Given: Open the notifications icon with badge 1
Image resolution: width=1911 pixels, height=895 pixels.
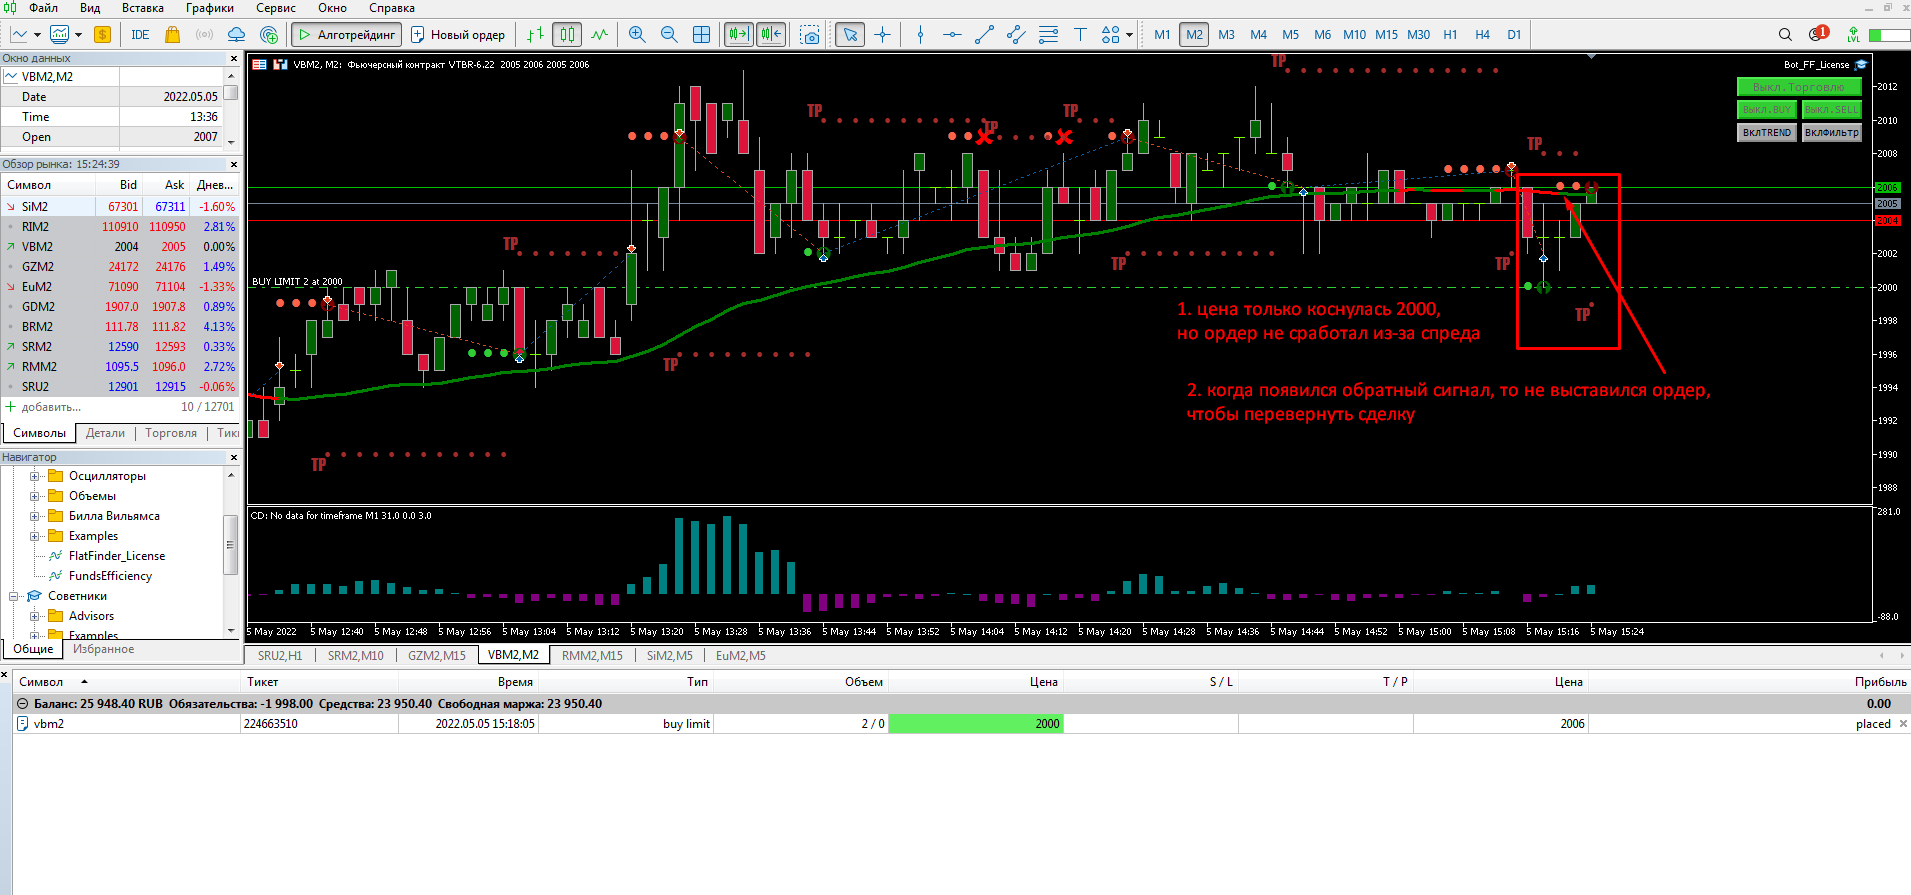Looking at the screenshot, I should tap(1818, 34).
